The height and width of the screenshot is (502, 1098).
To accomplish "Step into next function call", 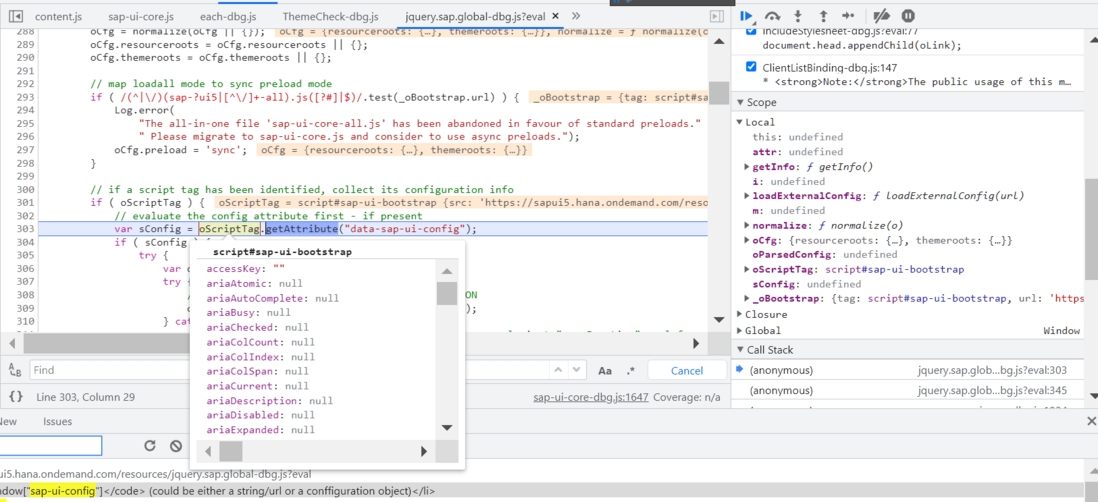I will coord(798,15).
